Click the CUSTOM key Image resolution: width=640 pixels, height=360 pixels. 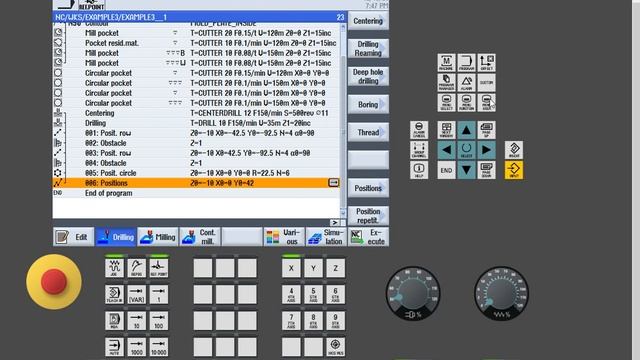click(x=487, y=82)
